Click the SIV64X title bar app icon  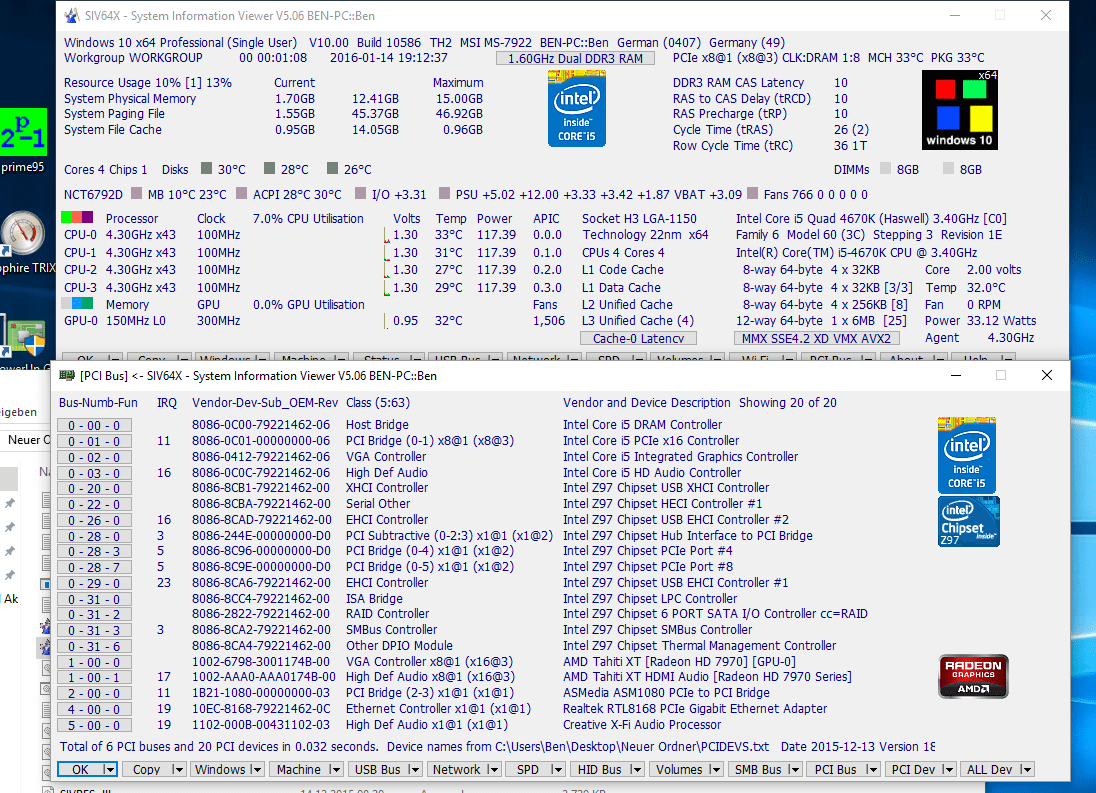pyautogui.click(x=71, y=15)
